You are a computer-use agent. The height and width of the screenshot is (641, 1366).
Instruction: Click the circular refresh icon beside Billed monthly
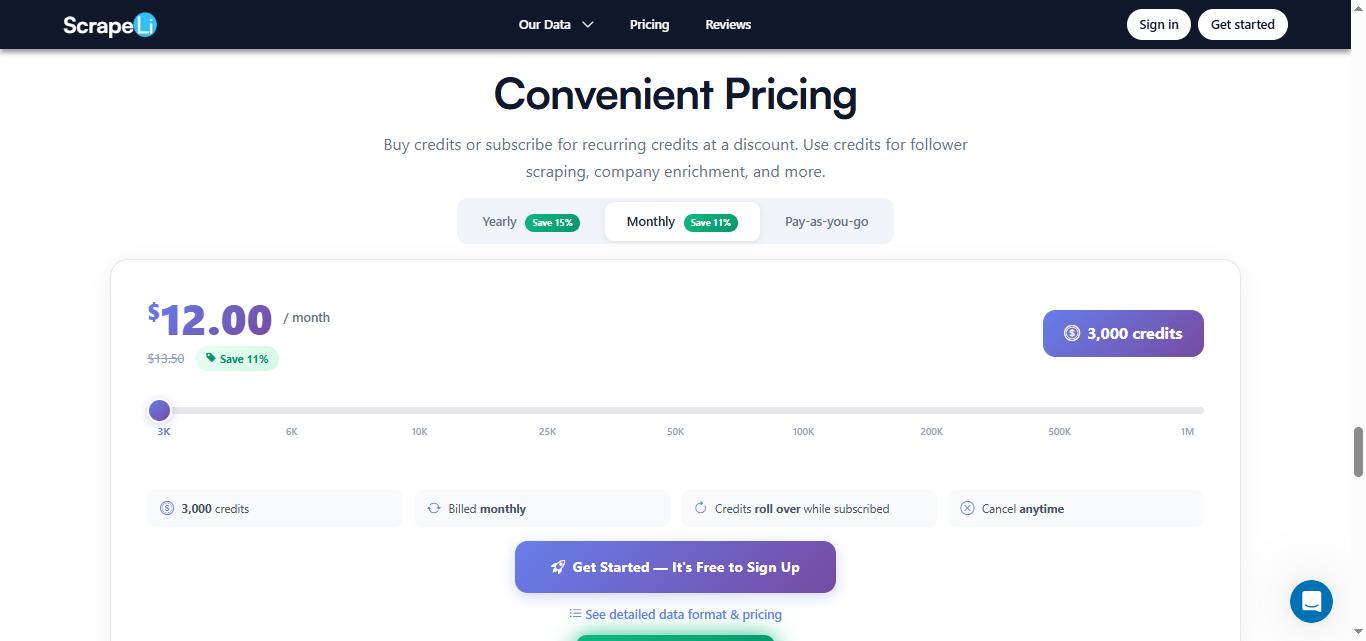point(434,508)
